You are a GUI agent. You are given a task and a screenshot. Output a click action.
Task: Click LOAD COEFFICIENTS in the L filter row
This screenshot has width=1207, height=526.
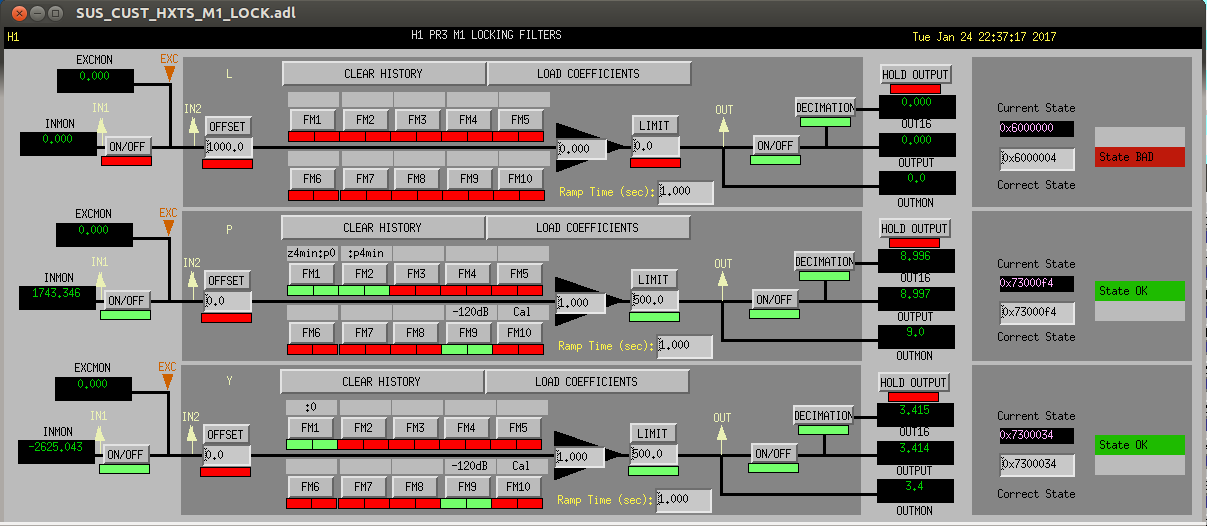pyautogui.click(x=589, y=74)
